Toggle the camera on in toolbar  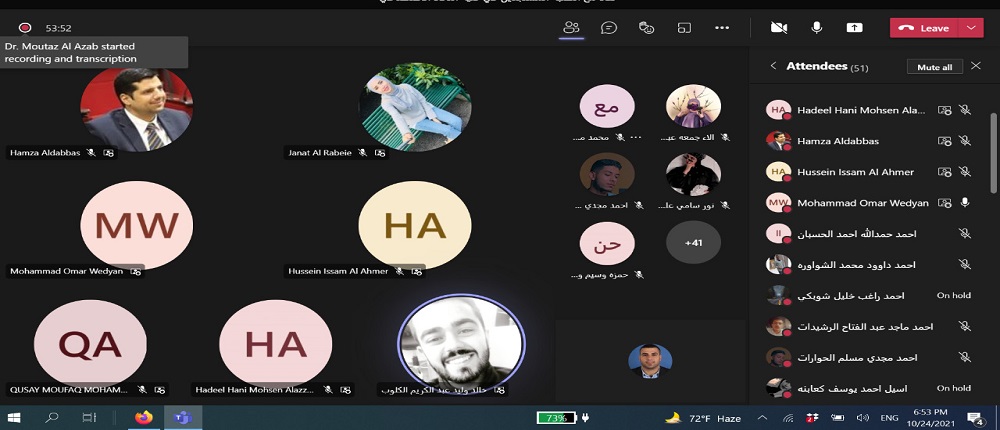click(x=779, y=28)
